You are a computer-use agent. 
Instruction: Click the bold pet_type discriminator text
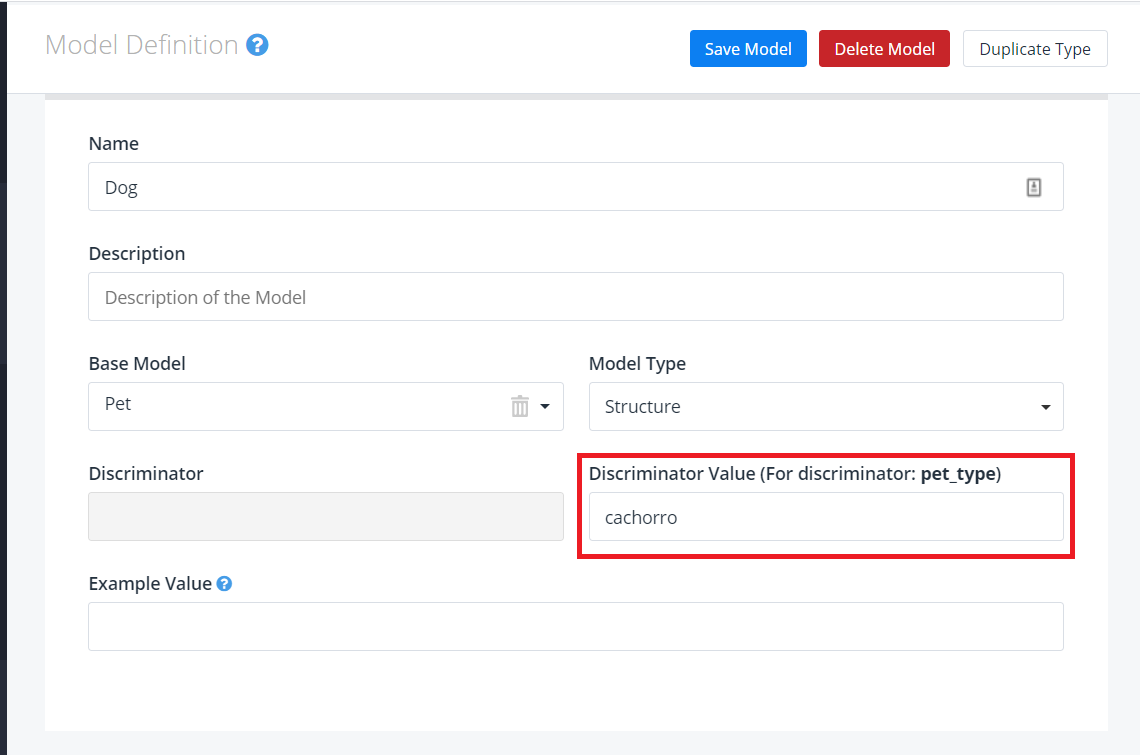(x=958, y=474)
